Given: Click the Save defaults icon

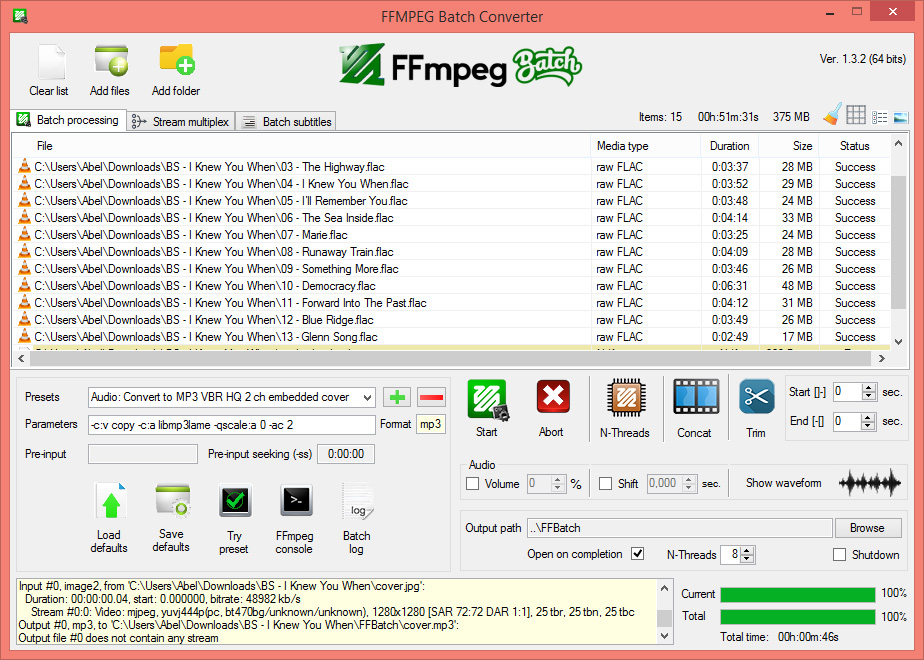Looking at the screenshot, I should click(173, 501).
